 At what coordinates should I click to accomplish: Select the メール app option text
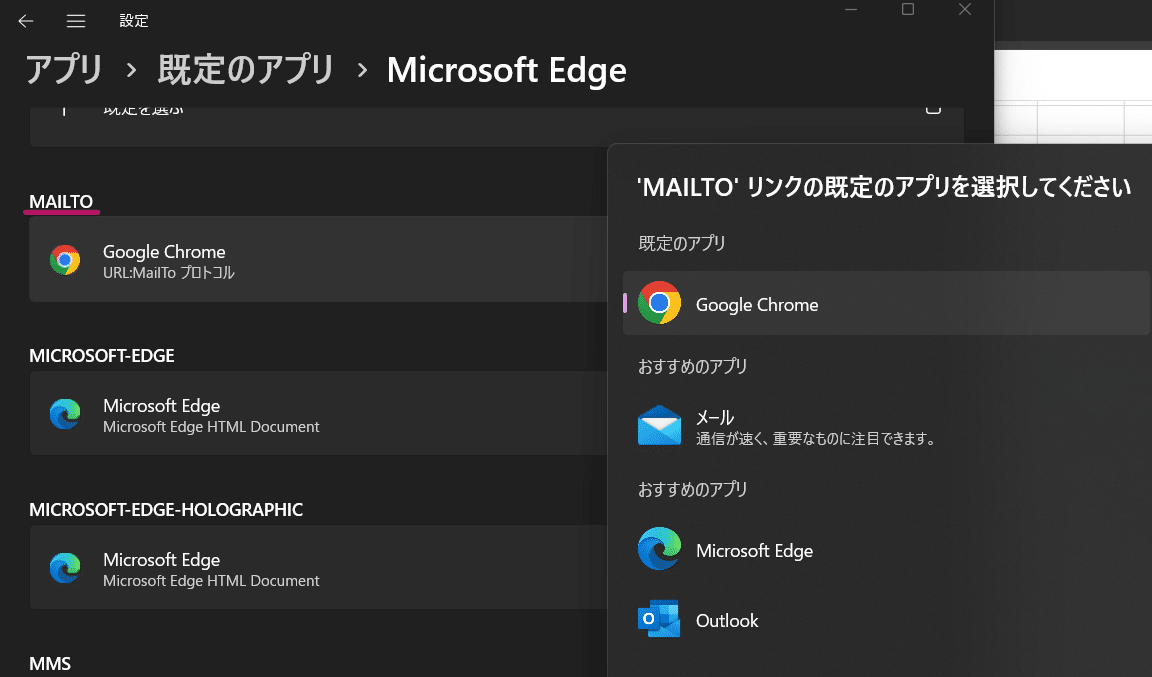tap(715, 418)
